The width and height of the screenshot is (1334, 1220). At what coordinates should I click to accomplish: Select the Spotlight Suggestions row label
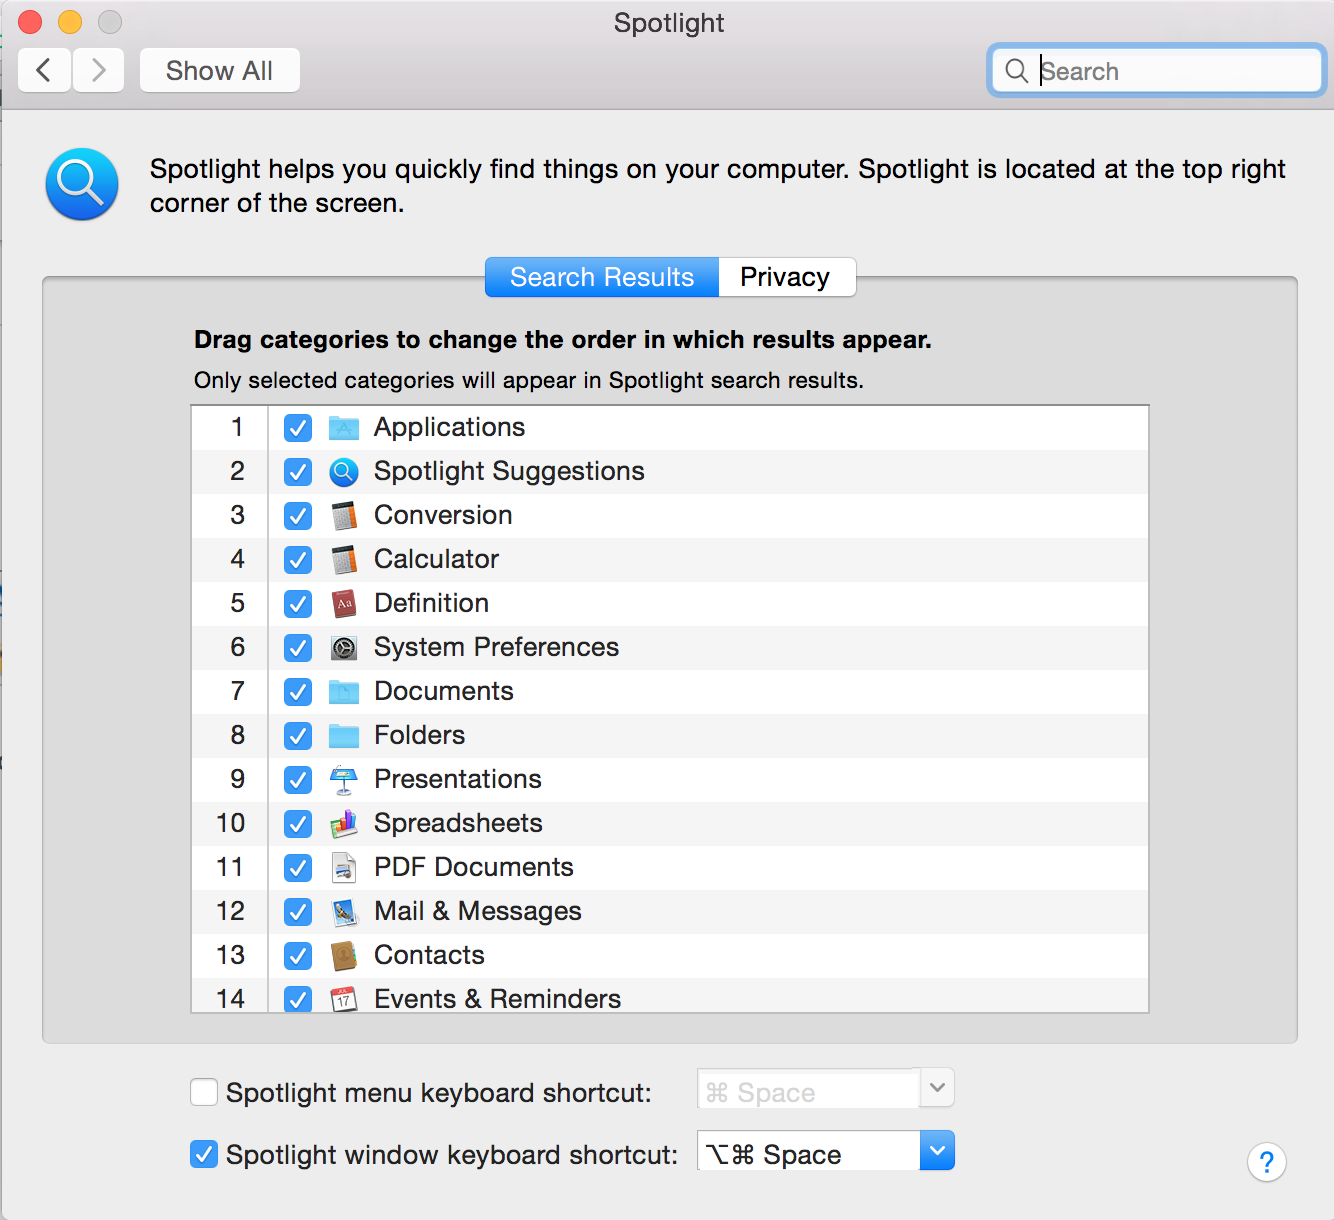coord(509,471)
